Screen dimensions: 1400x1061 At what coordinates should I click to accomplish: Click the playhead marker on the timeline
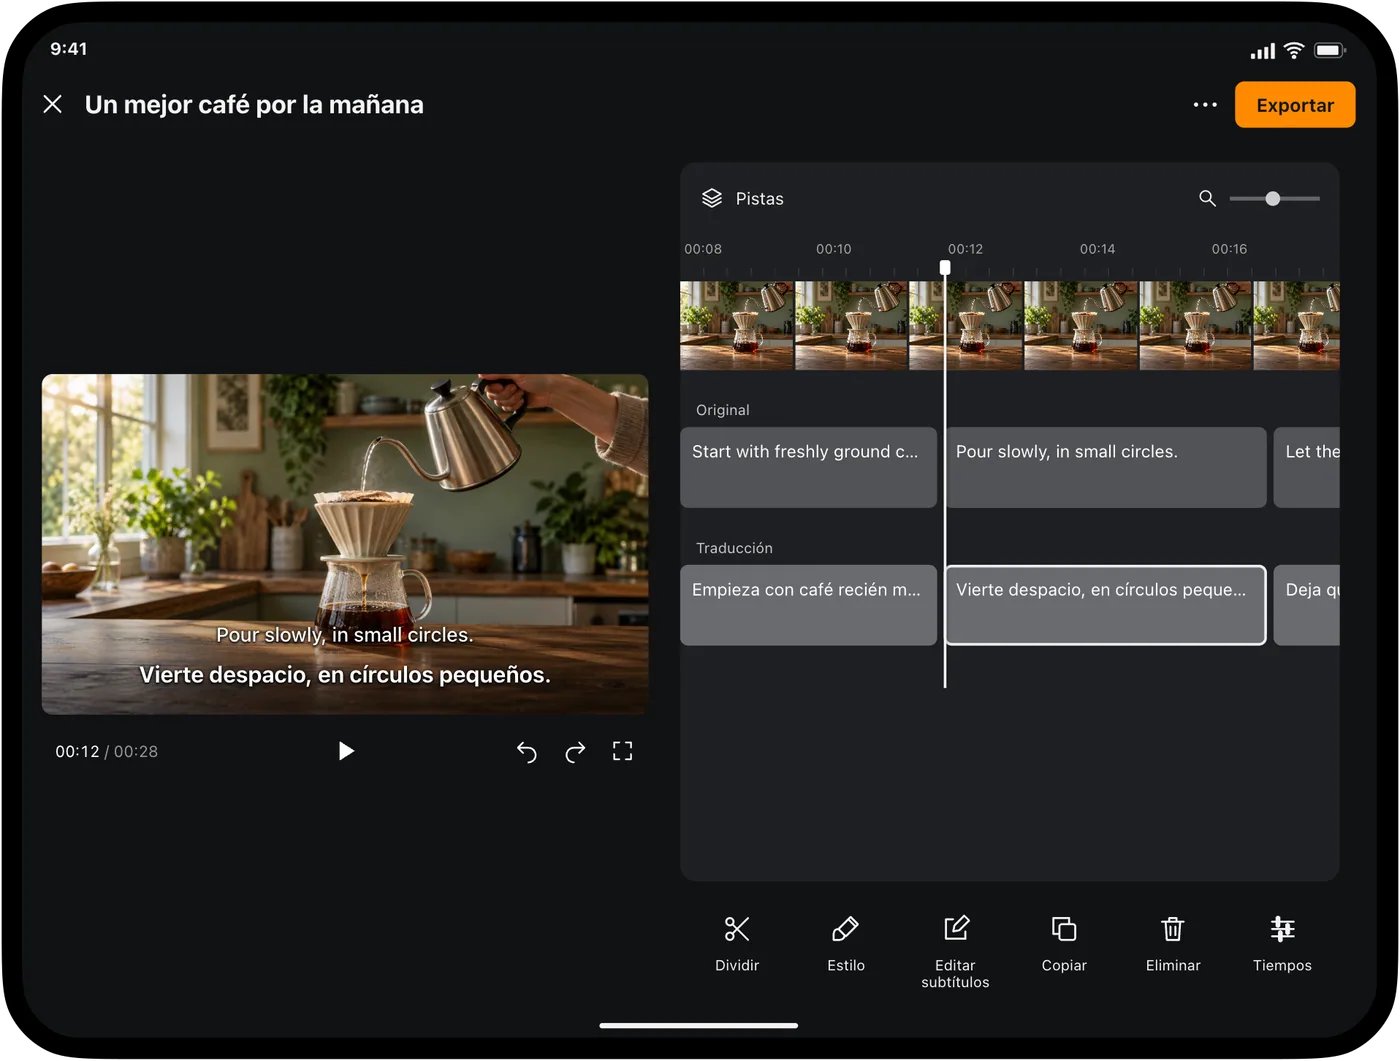coord(945,268)
